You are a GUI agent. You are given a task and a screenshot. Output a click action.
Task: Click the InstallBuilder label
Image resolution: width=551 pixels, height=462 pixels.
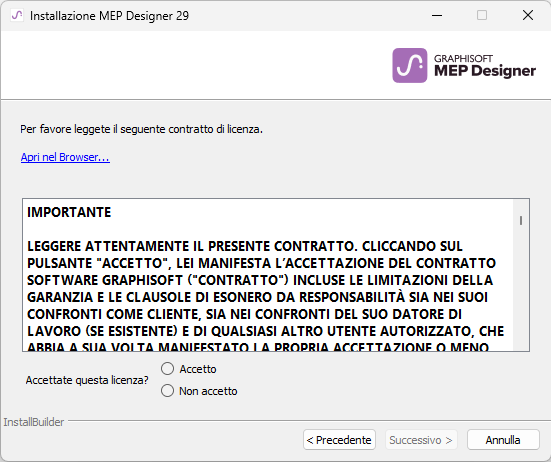34,422
